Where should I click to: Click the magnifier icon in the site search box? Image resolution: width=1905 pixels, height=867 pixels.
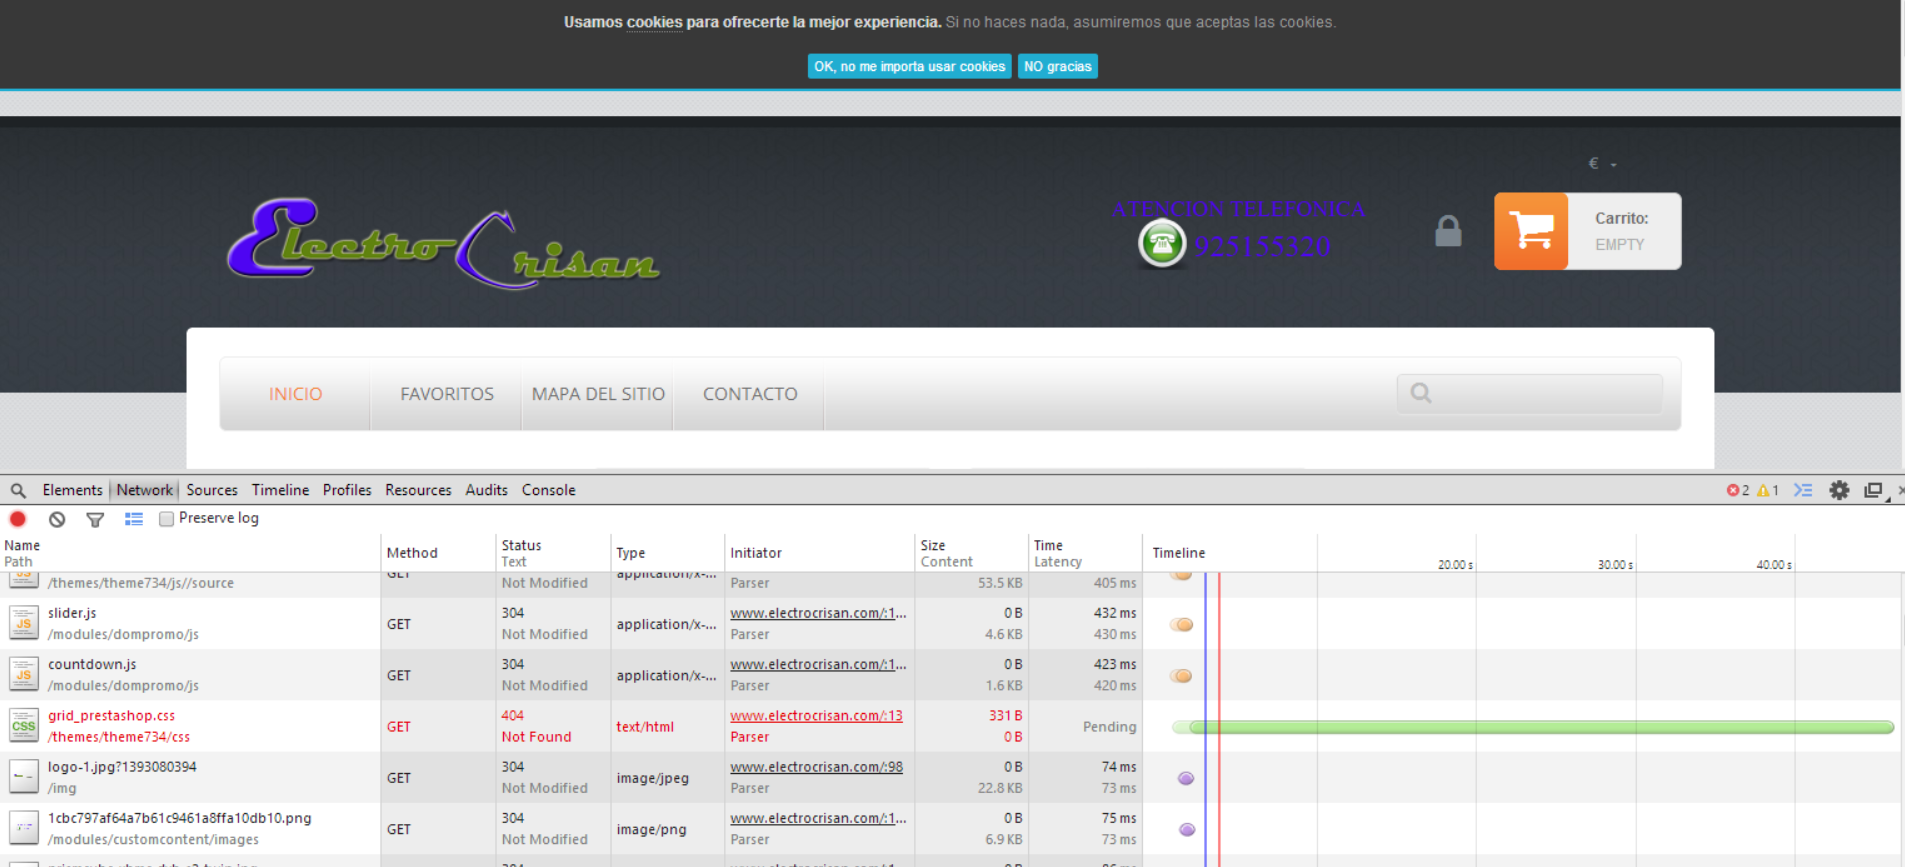pyautogui.click(x=1421, y=393)
